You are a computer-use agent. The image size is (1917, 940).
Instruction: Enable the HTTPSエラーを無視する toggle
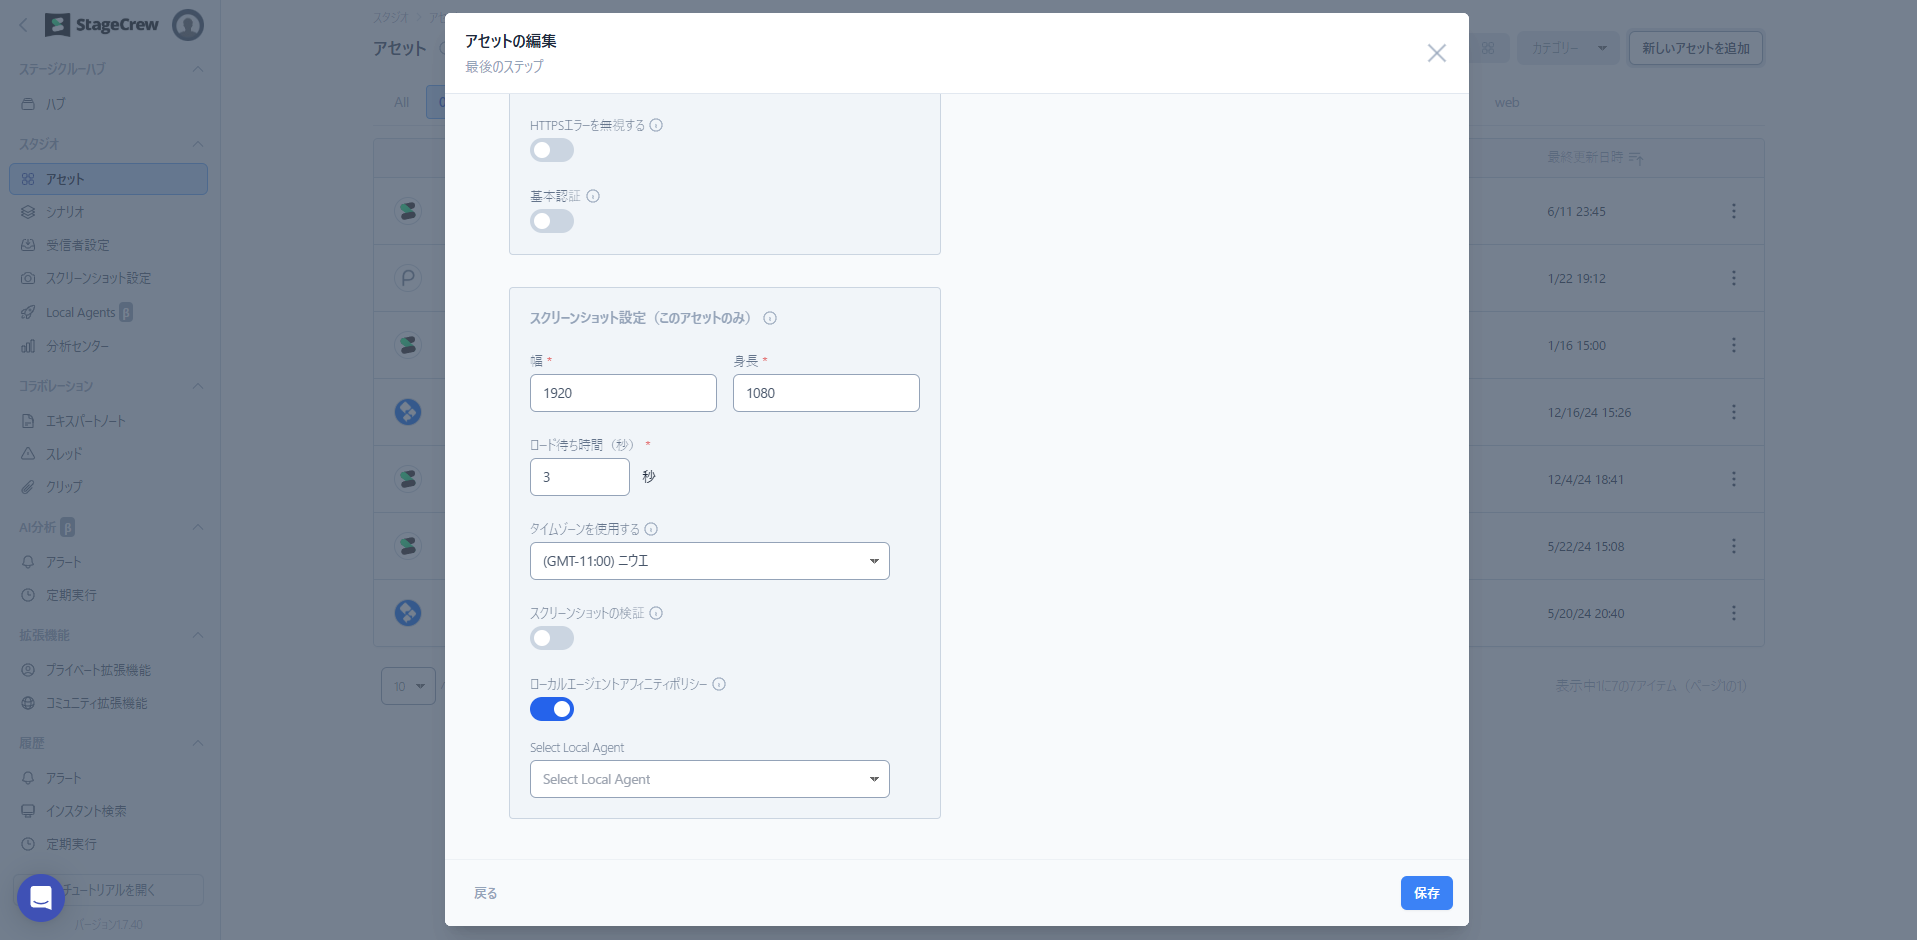(552, 150)
